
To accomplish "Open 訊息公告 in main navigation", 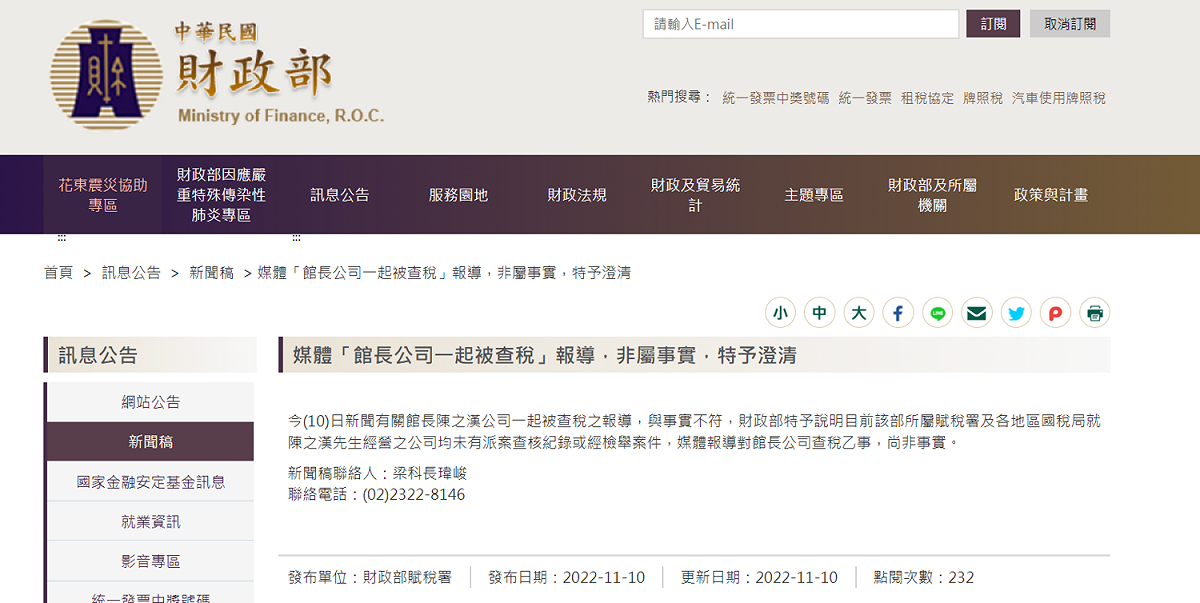I will point(340,195).
